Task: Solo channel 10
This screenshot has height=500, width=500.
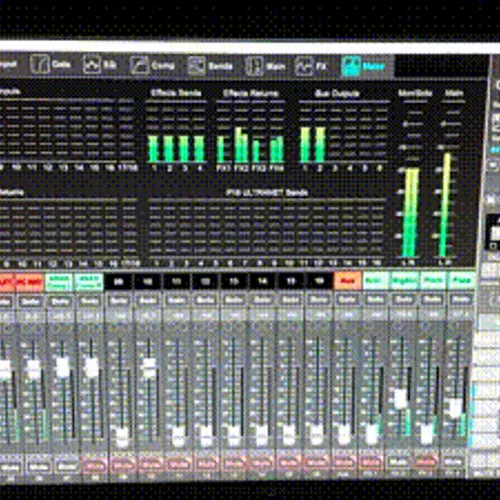Action: (x=147, y=300)
